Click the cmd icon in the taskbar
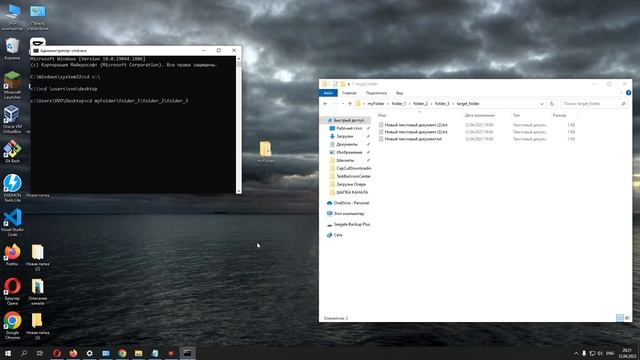The width and height of the screenshot is (640, 360). pos(187,353)
